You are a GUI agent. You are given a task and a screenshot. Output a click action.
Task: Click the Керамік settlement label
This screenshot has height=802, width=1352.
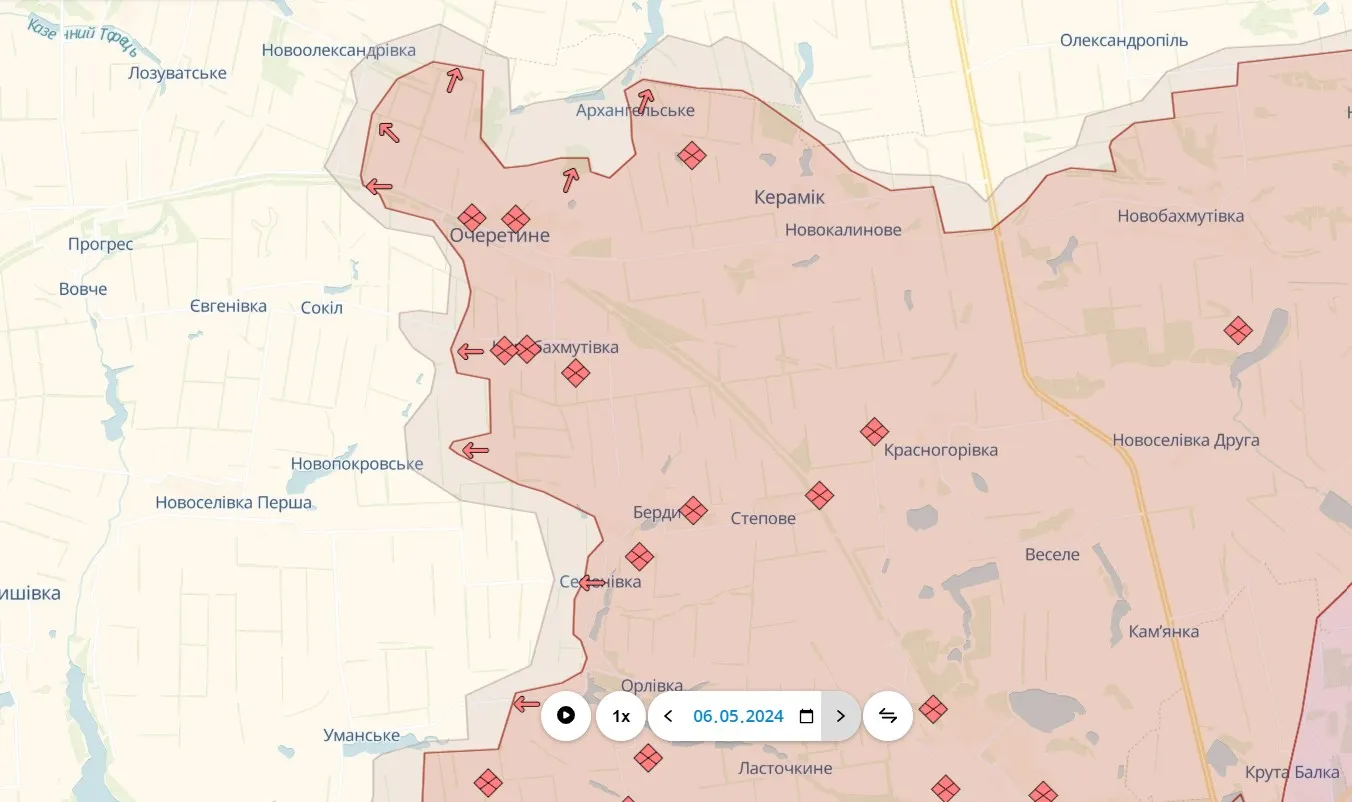(789, 198)
